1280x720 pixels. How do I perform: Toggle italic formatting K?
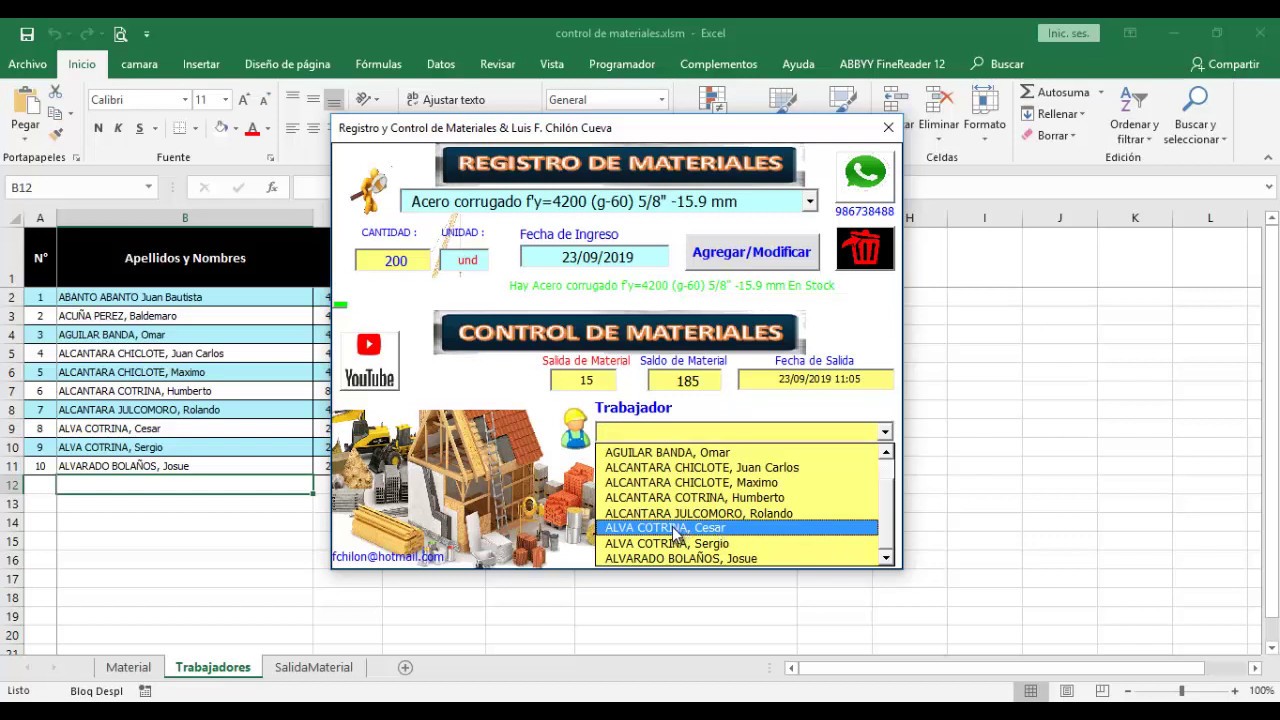(x=118, y=128)
